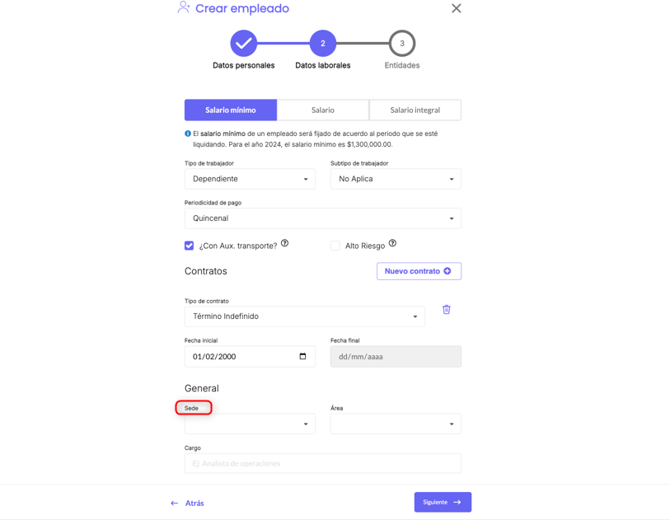The width and height of the screenshot is (670, 520).
Task: Click the step 2 Datos laborales circle
Action: (x=322, y=44)
